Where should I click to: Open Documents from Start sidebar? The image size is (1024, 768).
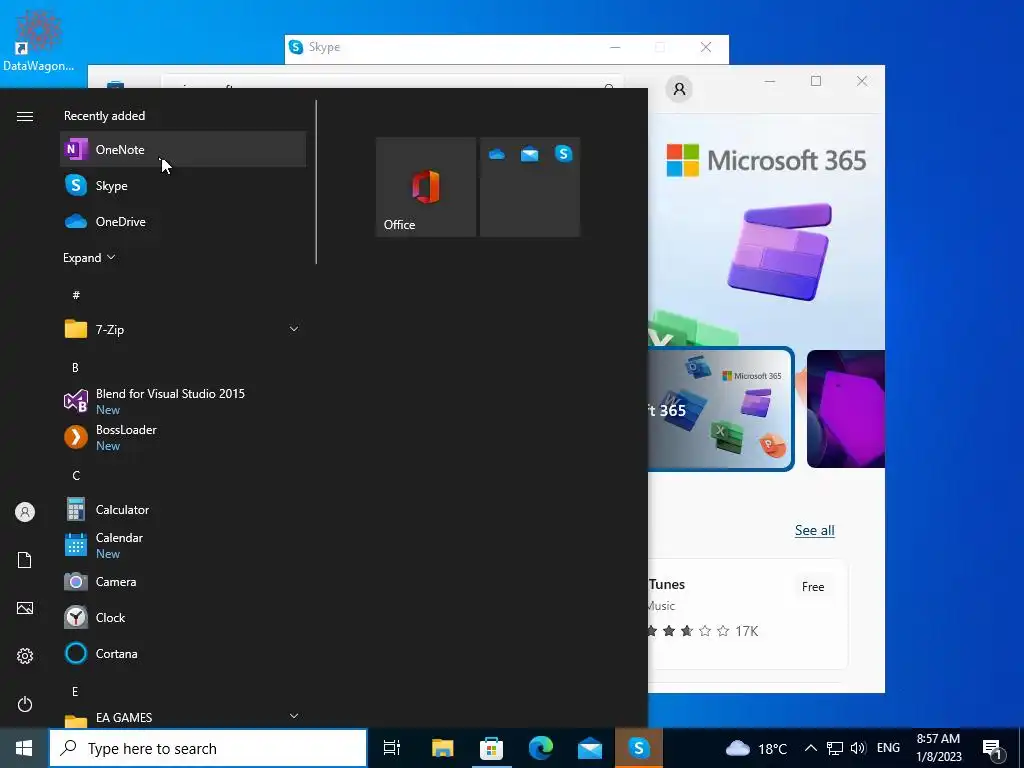25,560
